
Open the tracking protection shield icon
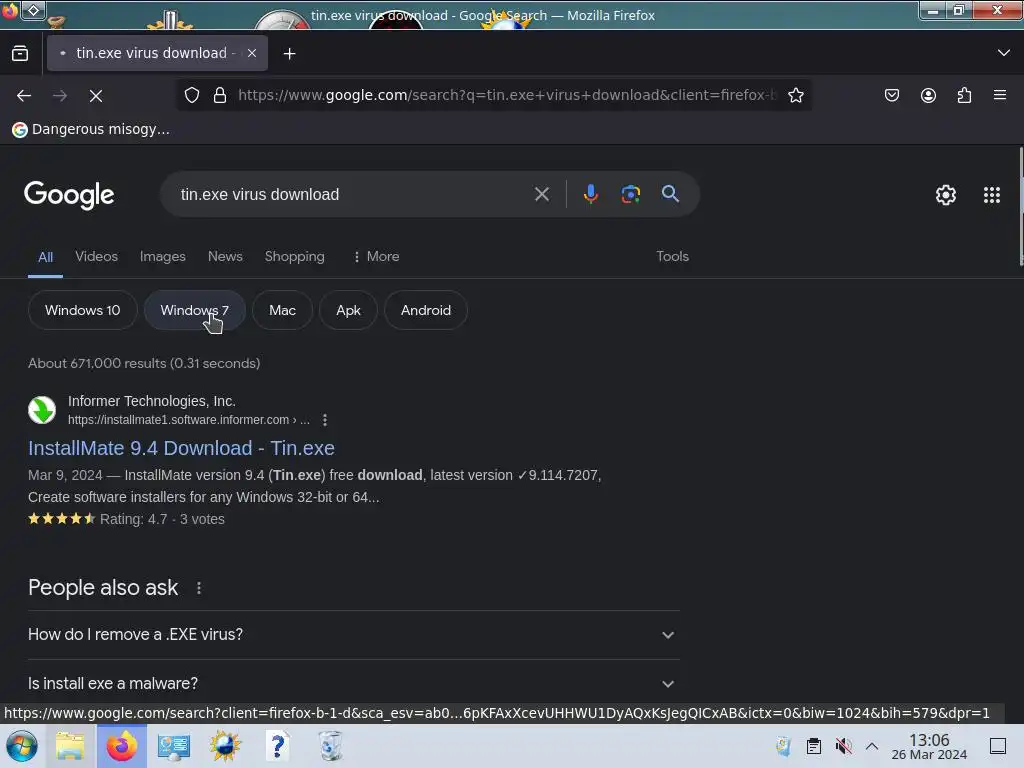coord(191,95)
